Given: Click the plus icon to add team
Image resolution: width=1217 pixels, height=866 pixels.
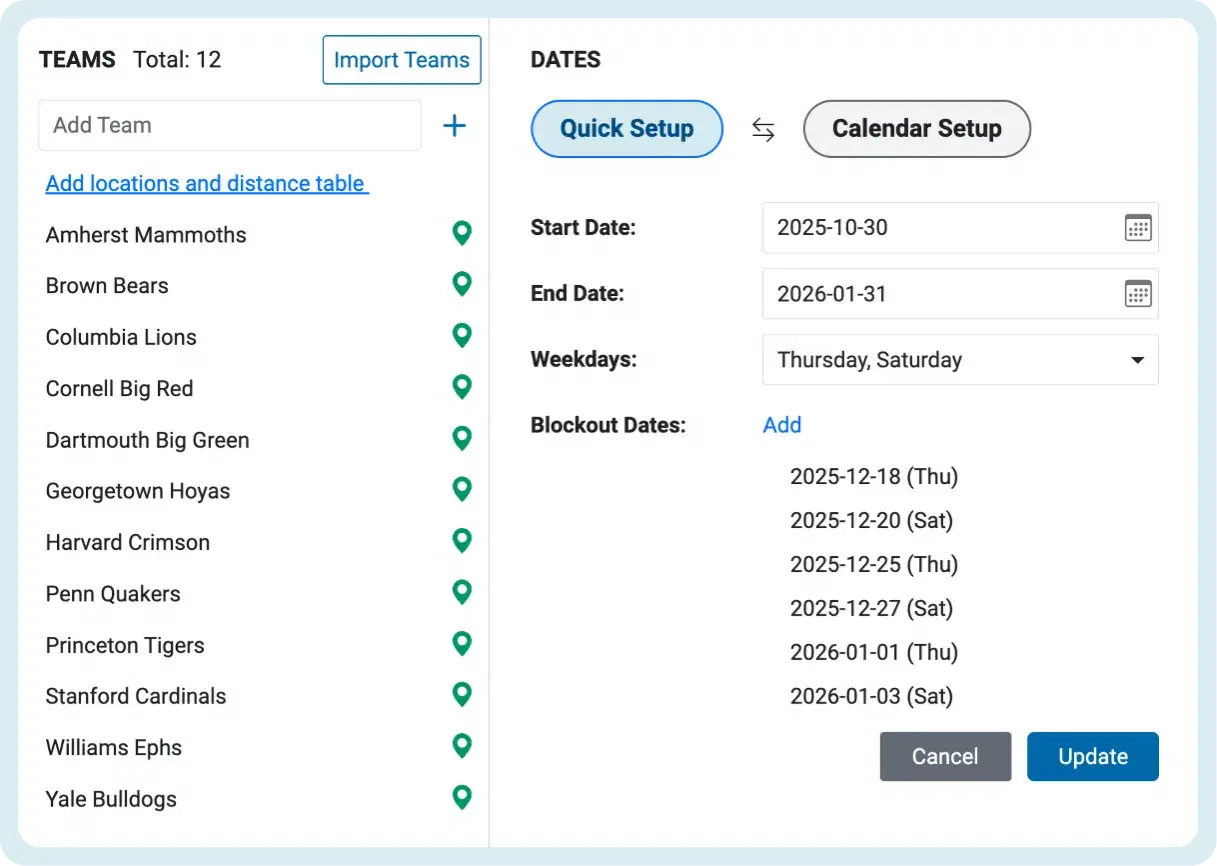Looking at the screenshot, I should tap(454, 125).
